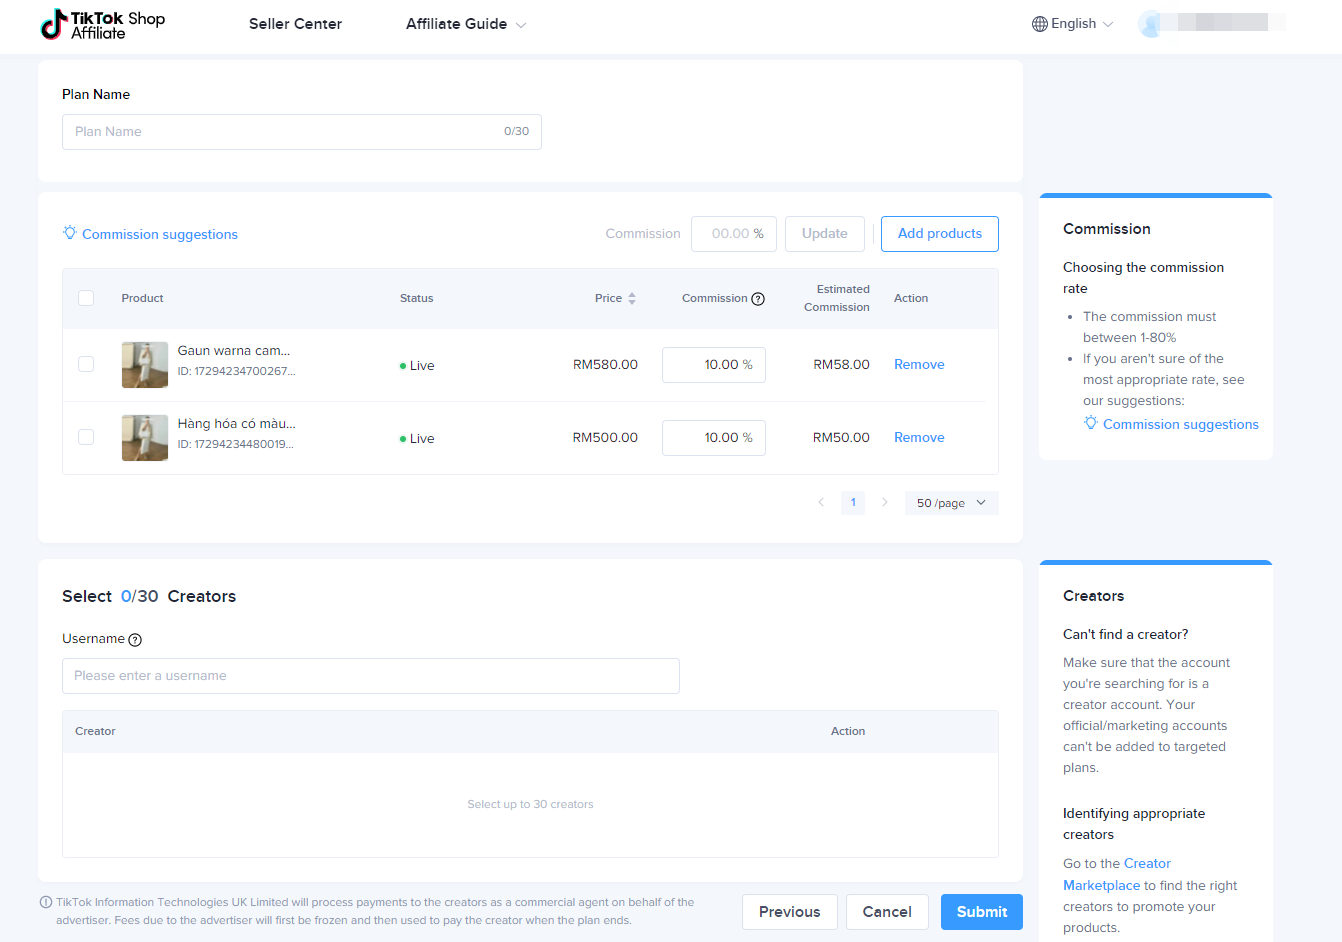This screenshot has width=1342, height=942.
Task: Select the Hàng hóa có màu checkbox
Action: [x=86, y=437]
